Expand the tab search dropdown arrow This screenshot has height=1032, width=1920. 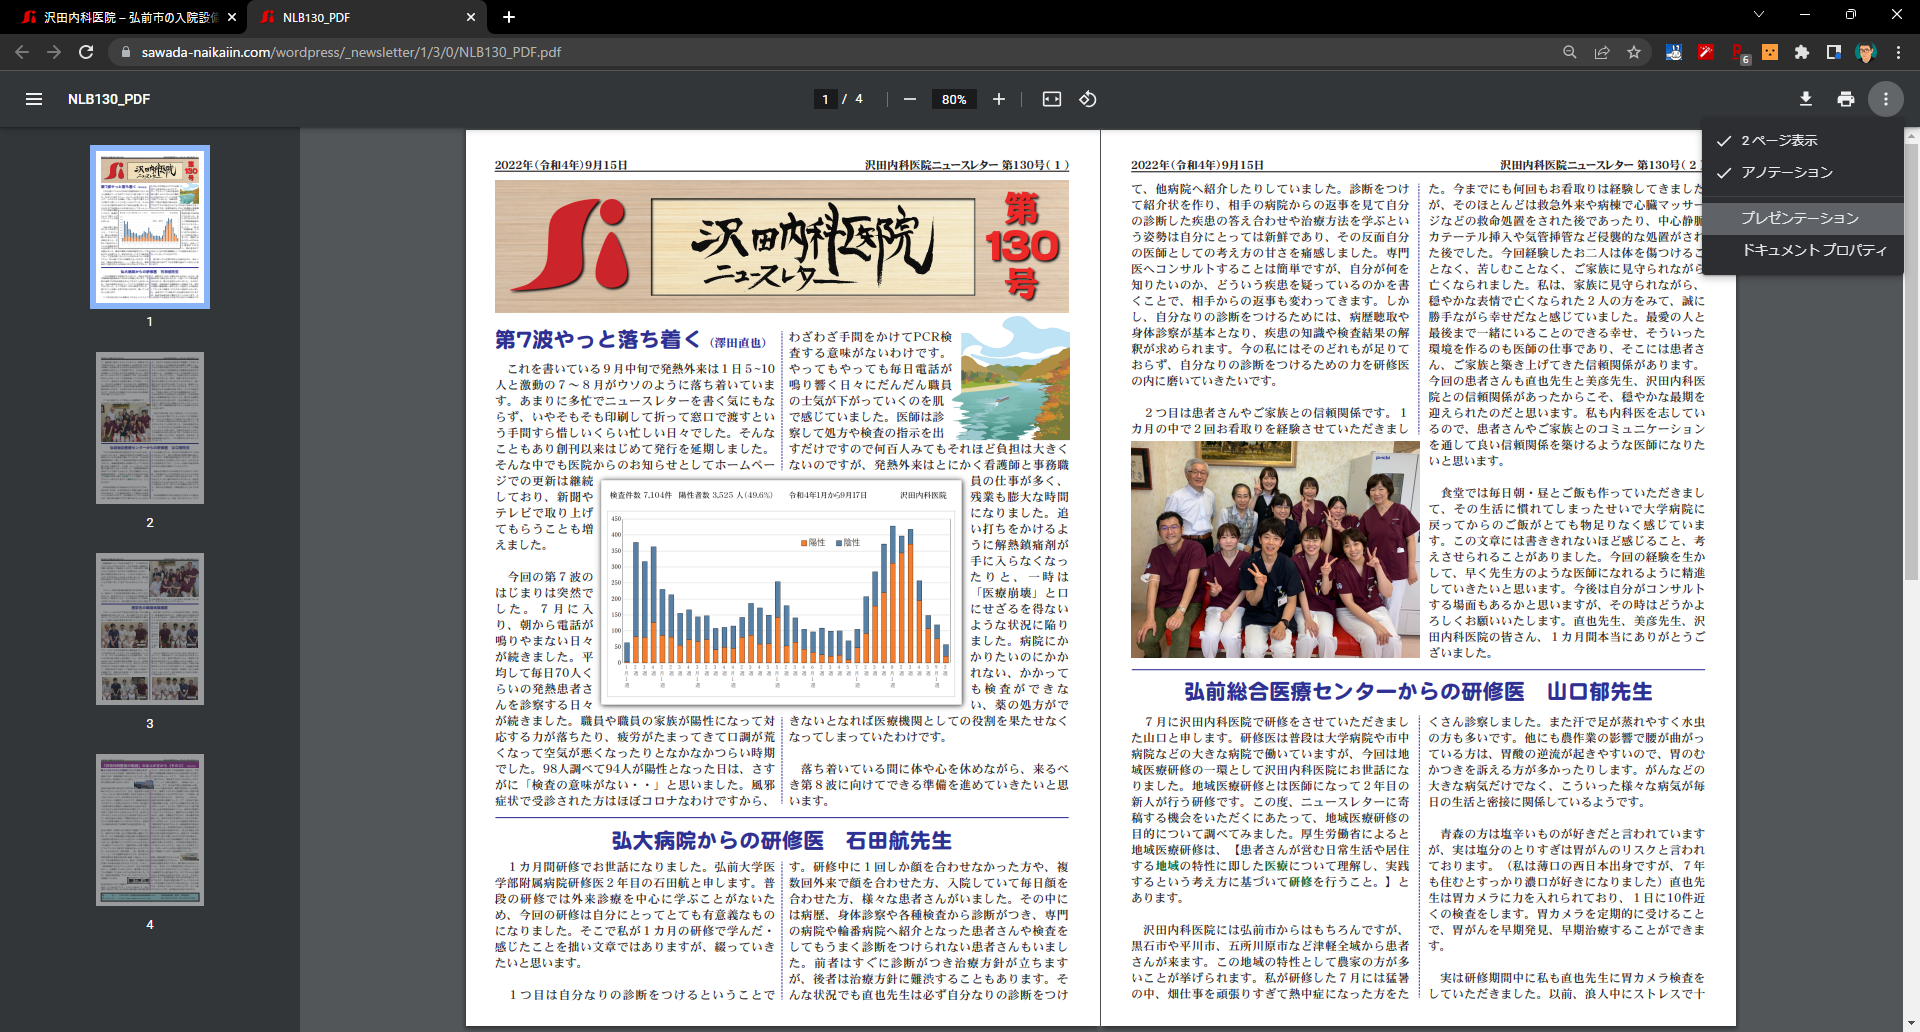(1759, 15)
